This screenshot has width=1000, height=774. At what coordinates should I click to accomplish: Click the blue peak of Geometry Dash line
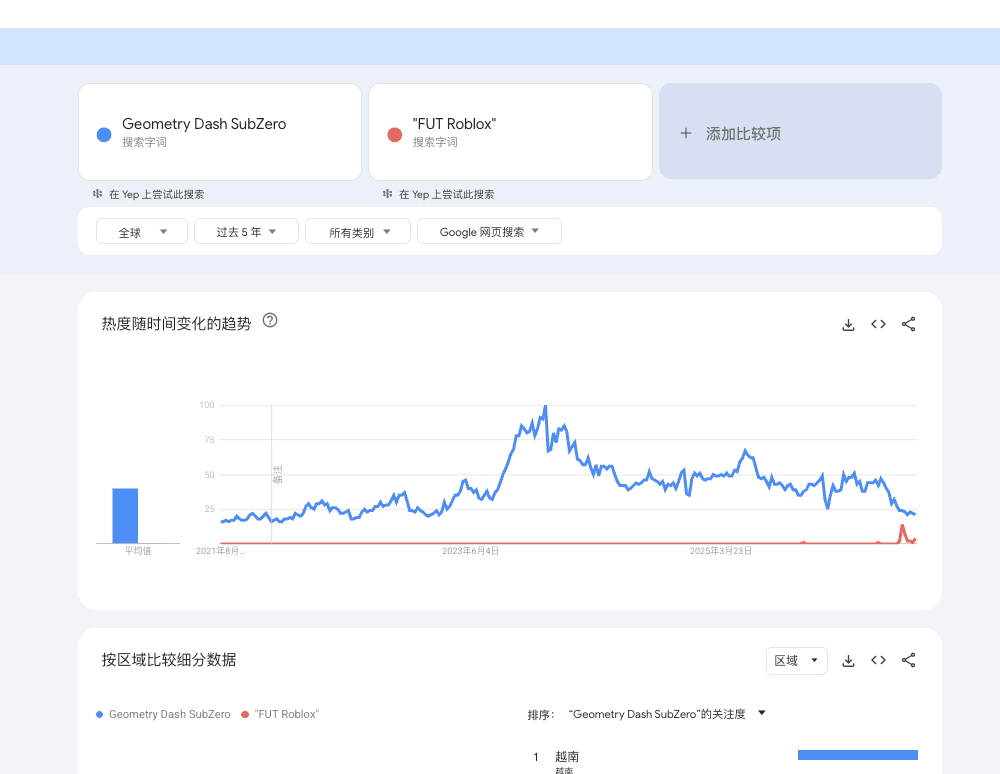545,407
